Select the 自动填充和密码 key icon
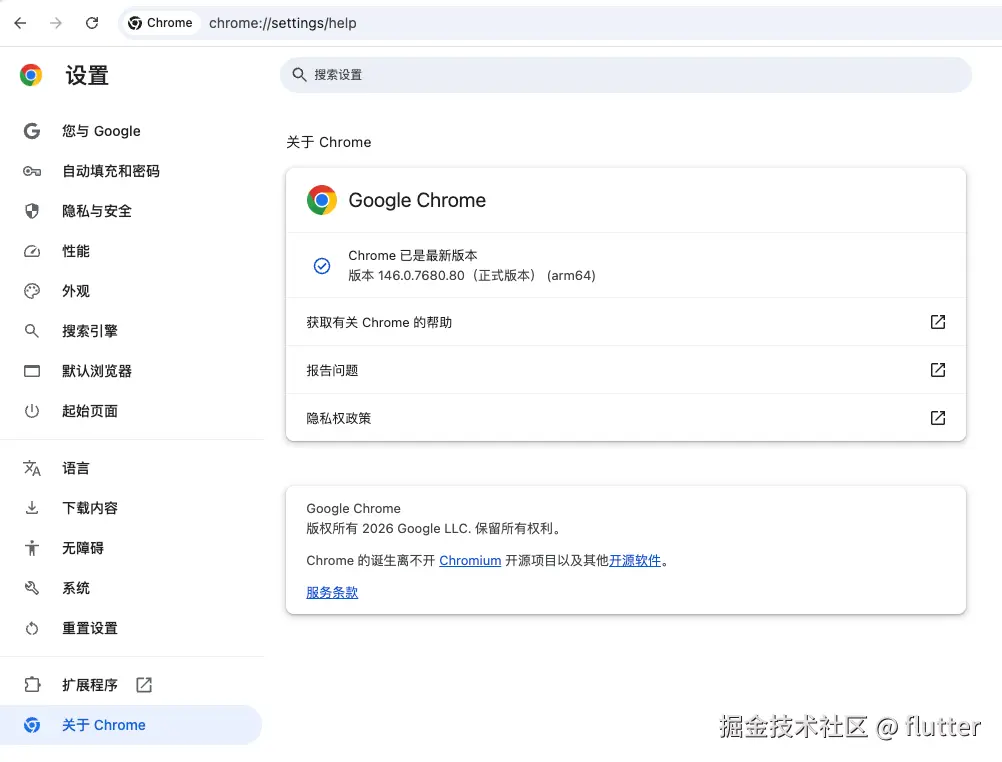1002x762 pixels. (x=31, y=171)
